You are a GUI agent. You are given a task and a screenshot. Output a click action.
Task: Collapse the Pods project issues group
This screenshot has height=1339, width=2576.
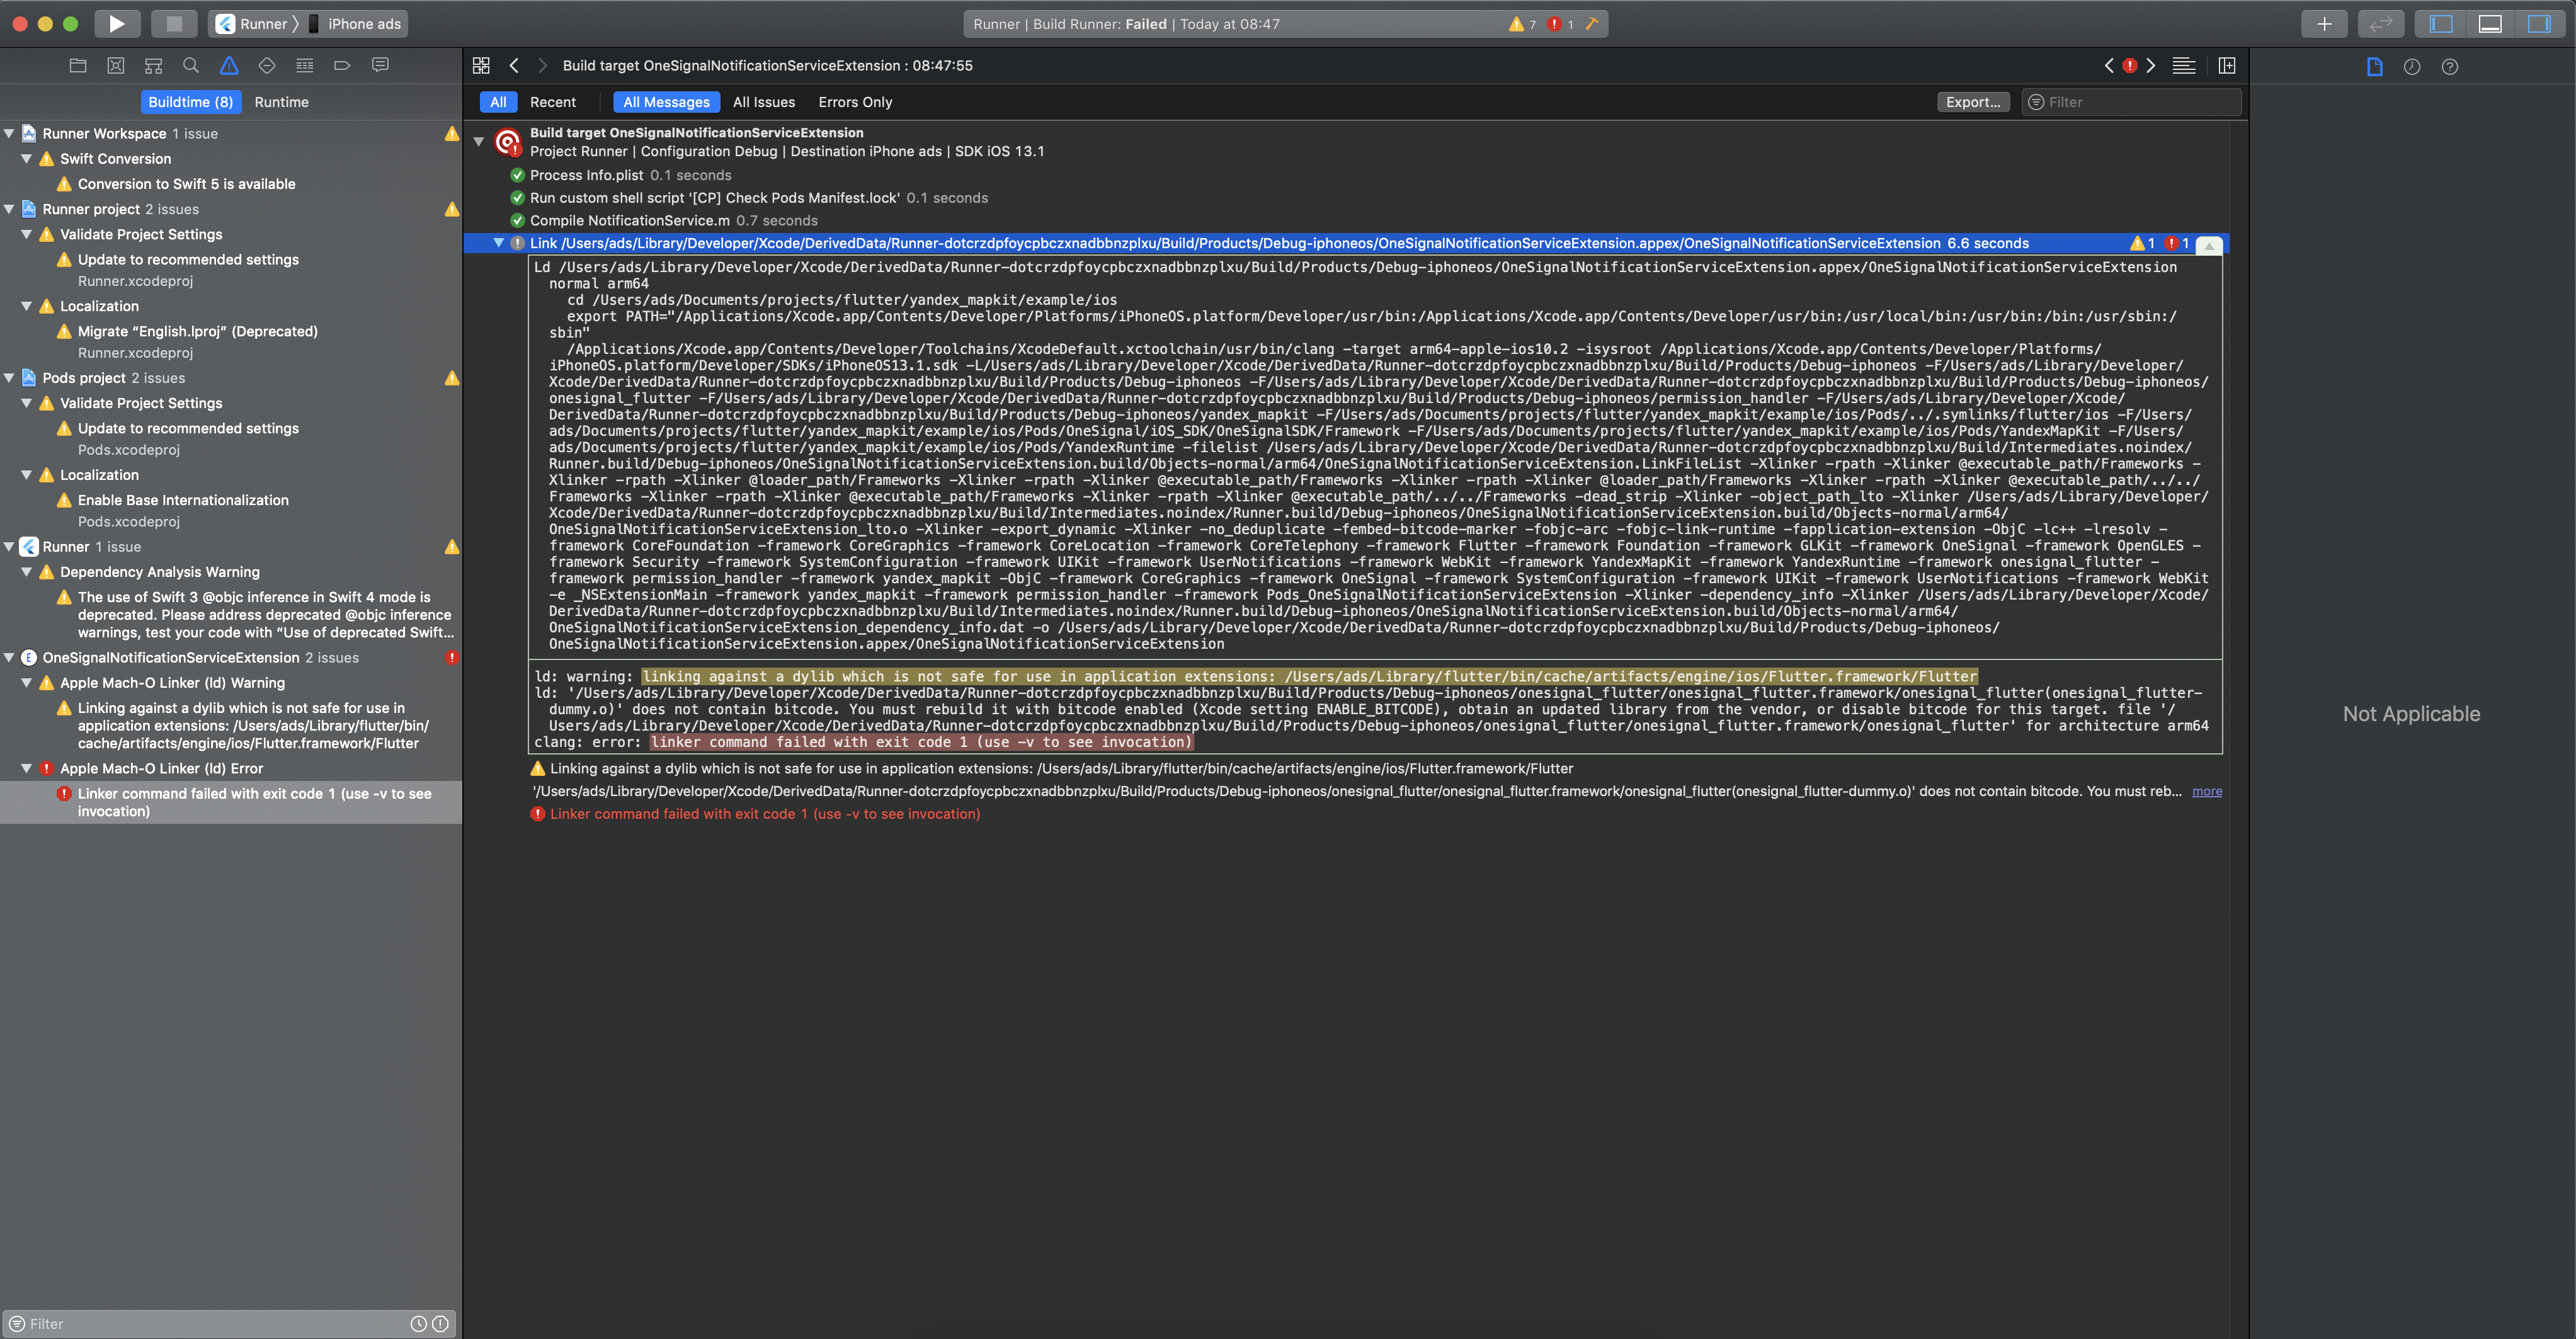[9, 378]
